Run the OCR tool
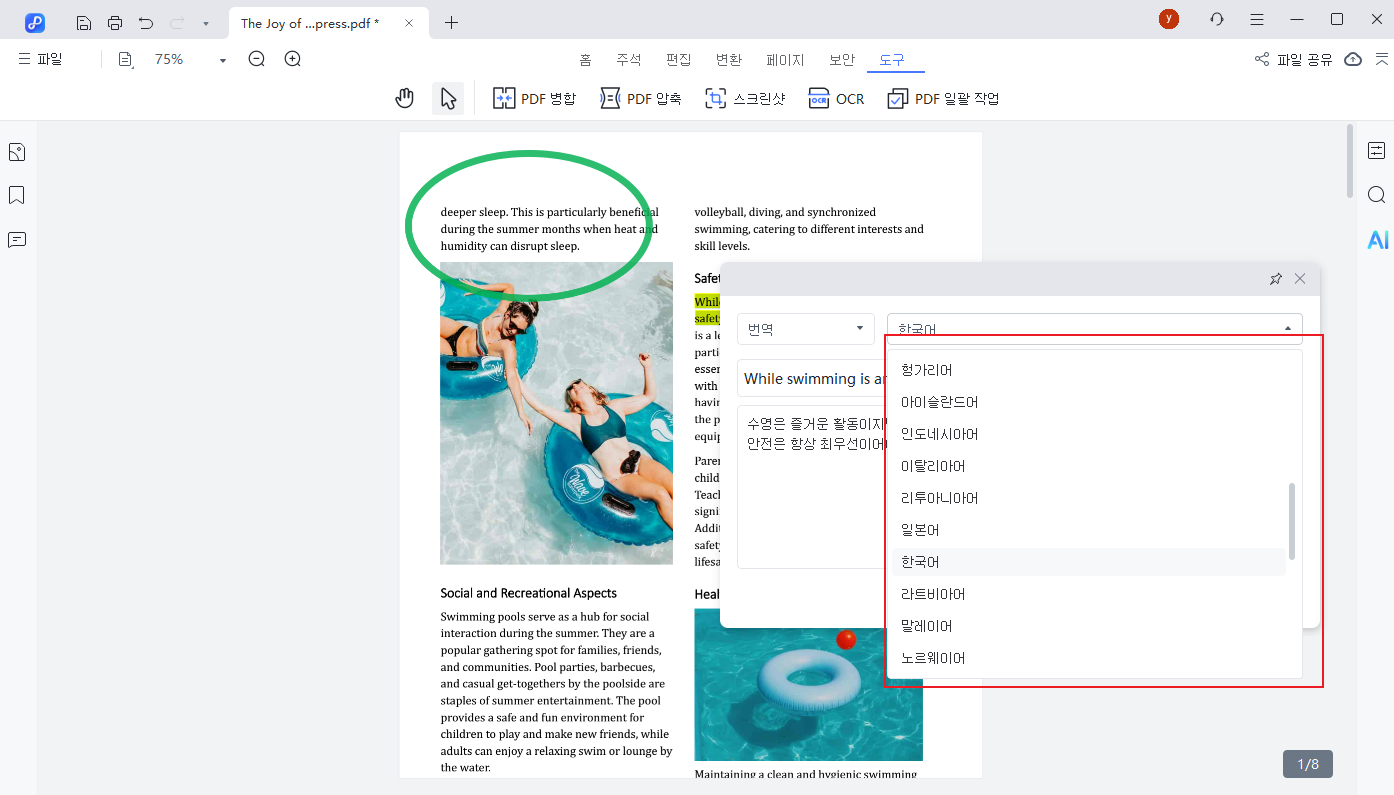This screenshot has height=795, width=1394. coord(837,98)
